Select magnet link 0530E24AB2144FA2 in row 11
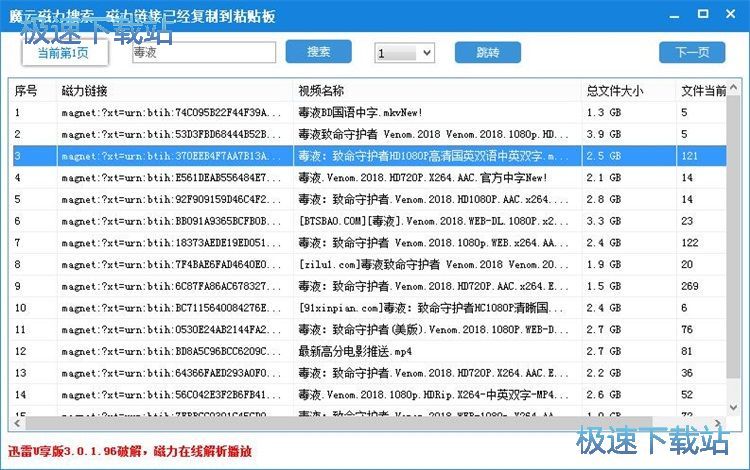750x470 pixels. tap(171, 329)
